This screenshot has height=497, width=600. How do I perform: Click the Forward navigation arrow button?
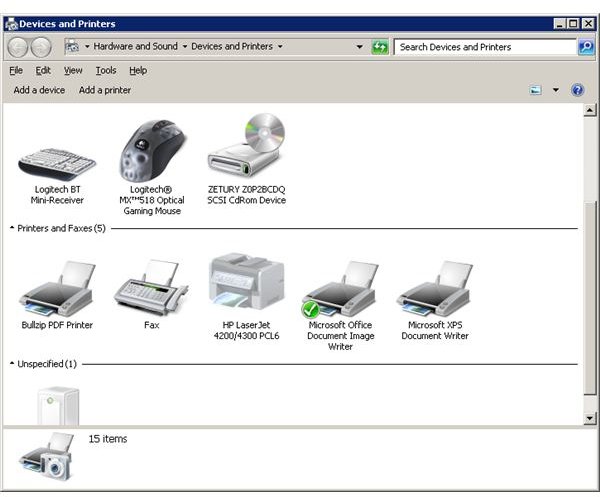(x=41, y=47)
